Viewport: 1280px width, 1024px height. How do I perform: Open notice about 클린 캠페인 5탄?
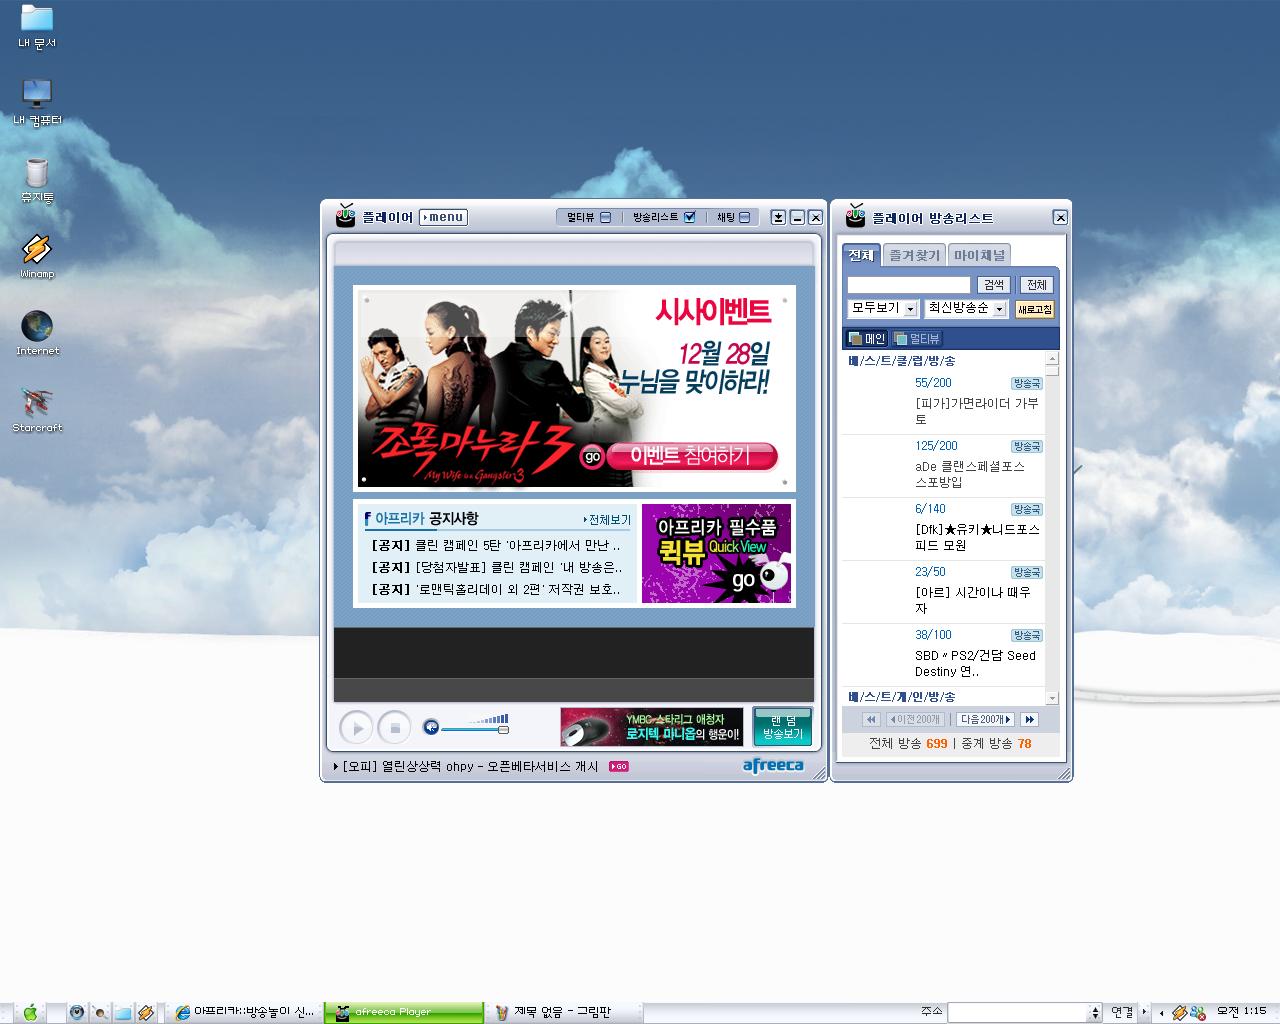[496, 546]
